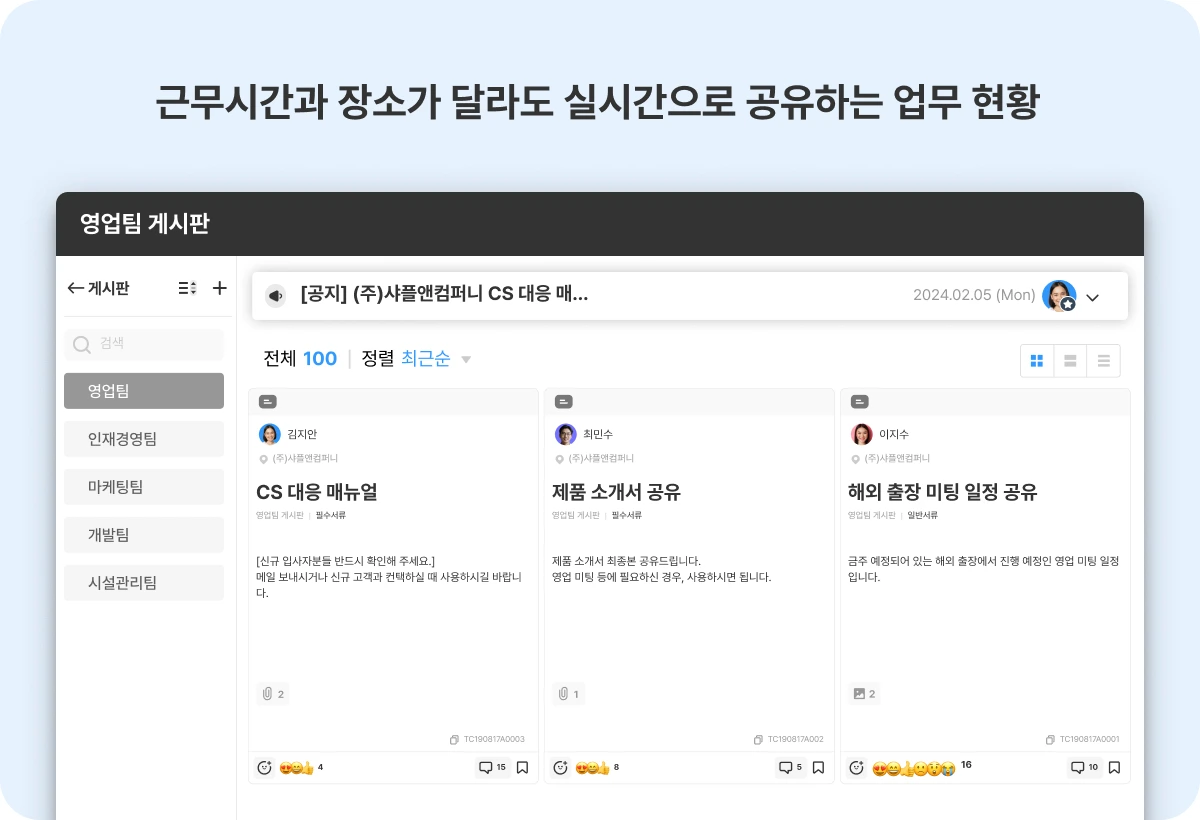The image size is (1200, 820).
Task: Click the post type icon on 제품 소개서 공유 card
Action: click(x=564, y=402)
